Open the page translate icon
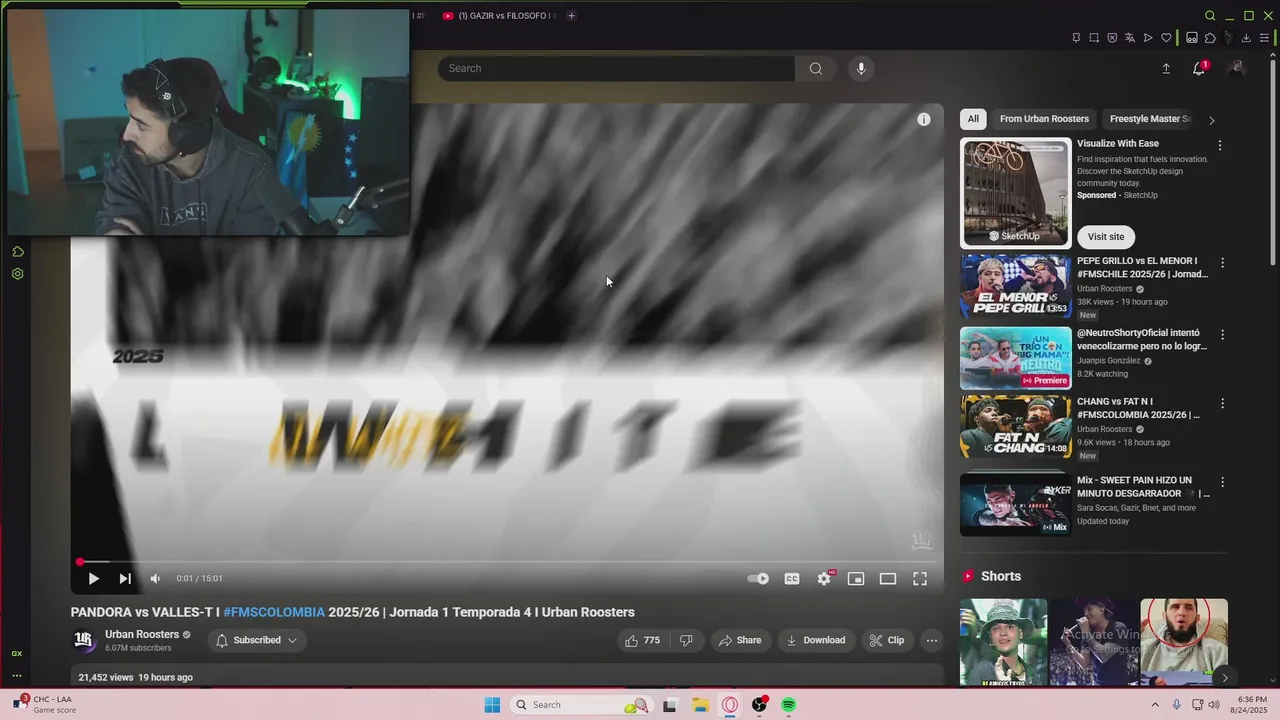The height and width of the screenshot is (720, 1280). coord(1130,38)
